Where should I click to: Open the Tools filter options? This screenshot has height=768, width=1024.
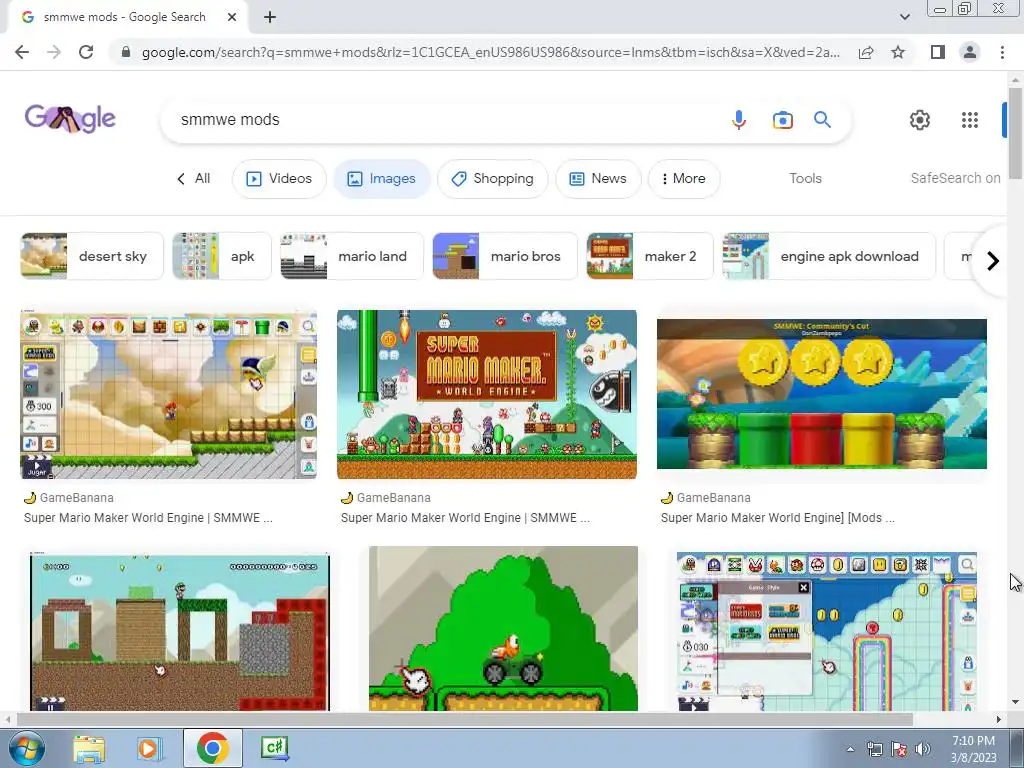pyautogui.click(x=805, y=178)
